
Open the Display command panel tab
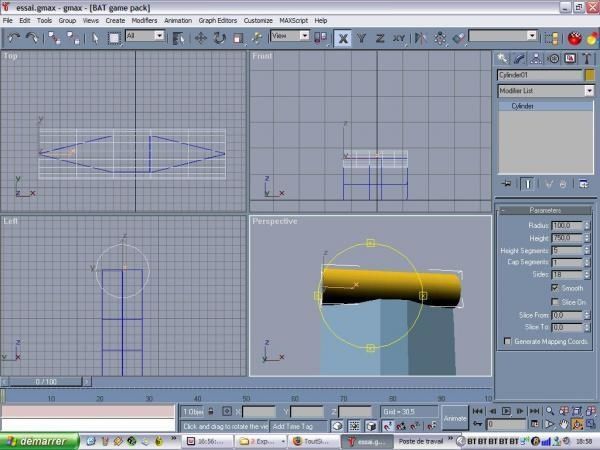570,58
